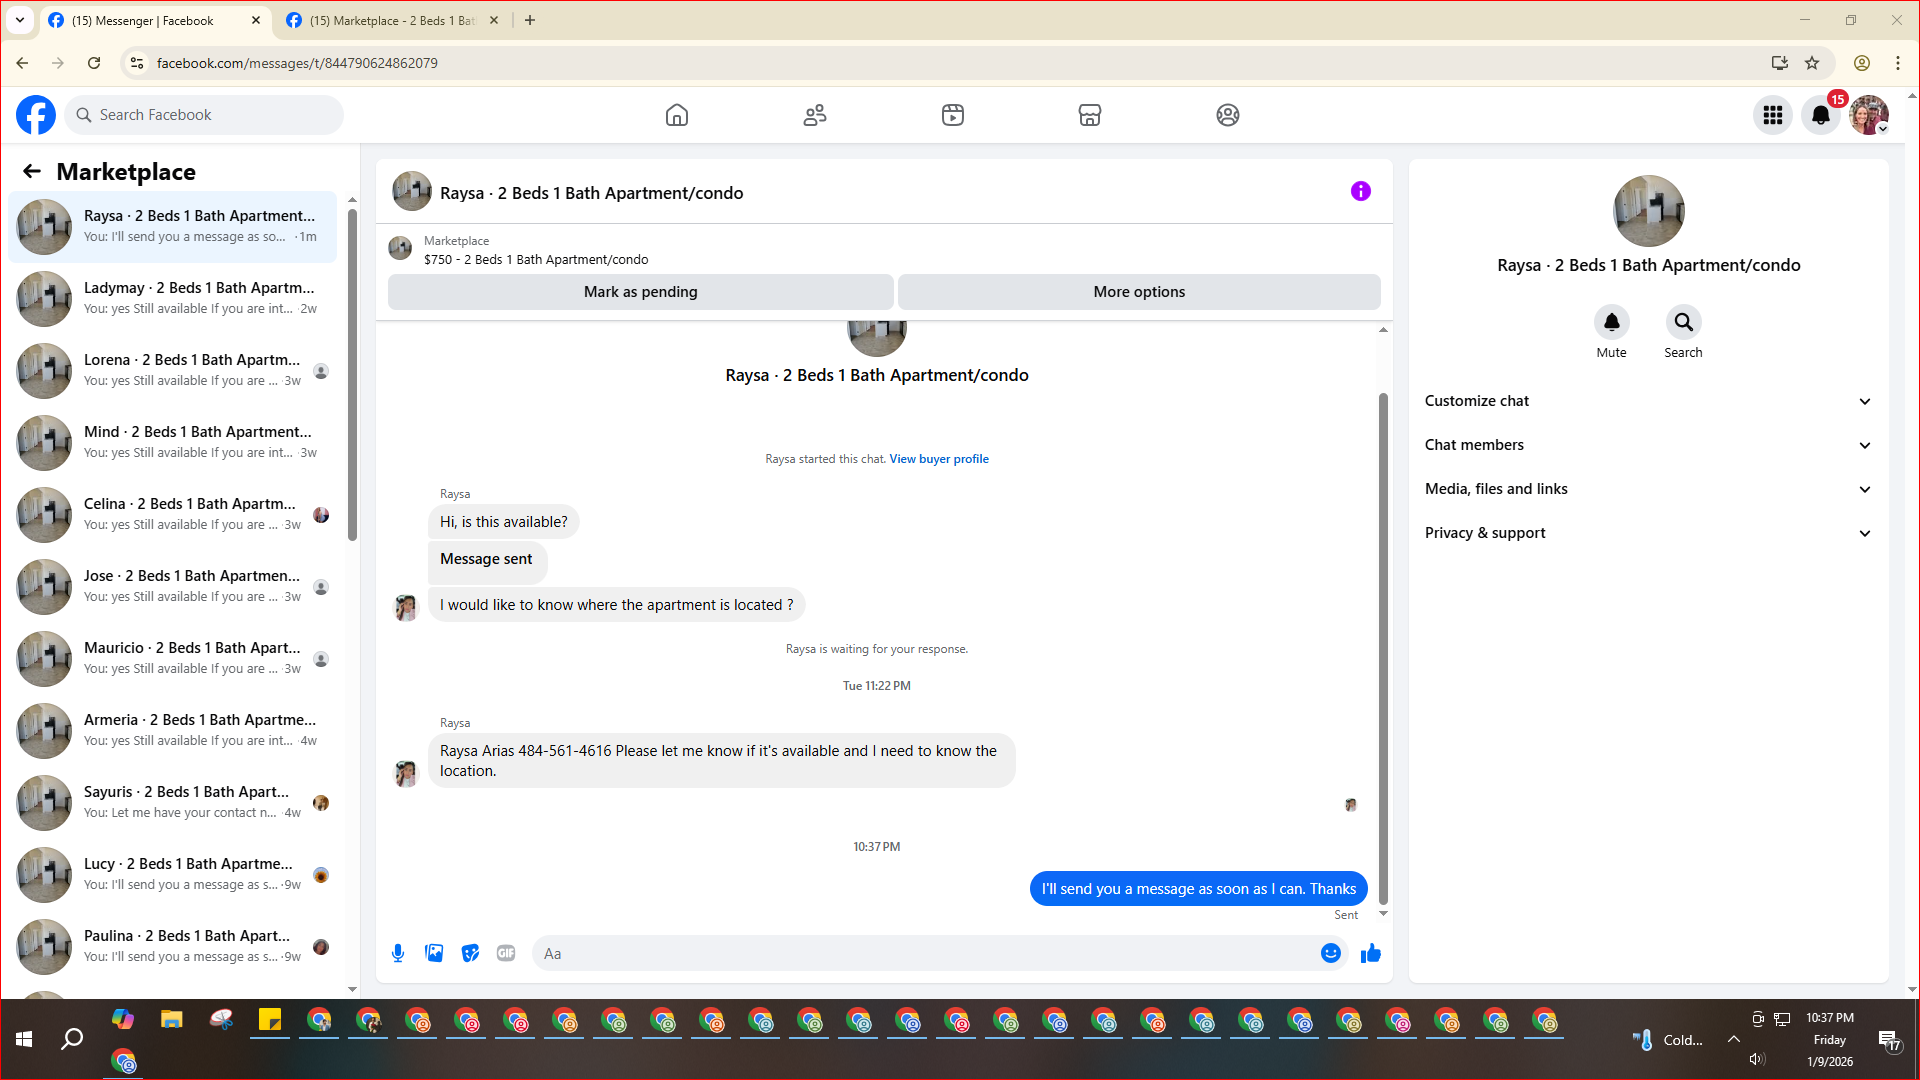Viewport: 1920px width, 1080px height.
Task: Attach a photo using the image icon
Action: tap(434, 953)
